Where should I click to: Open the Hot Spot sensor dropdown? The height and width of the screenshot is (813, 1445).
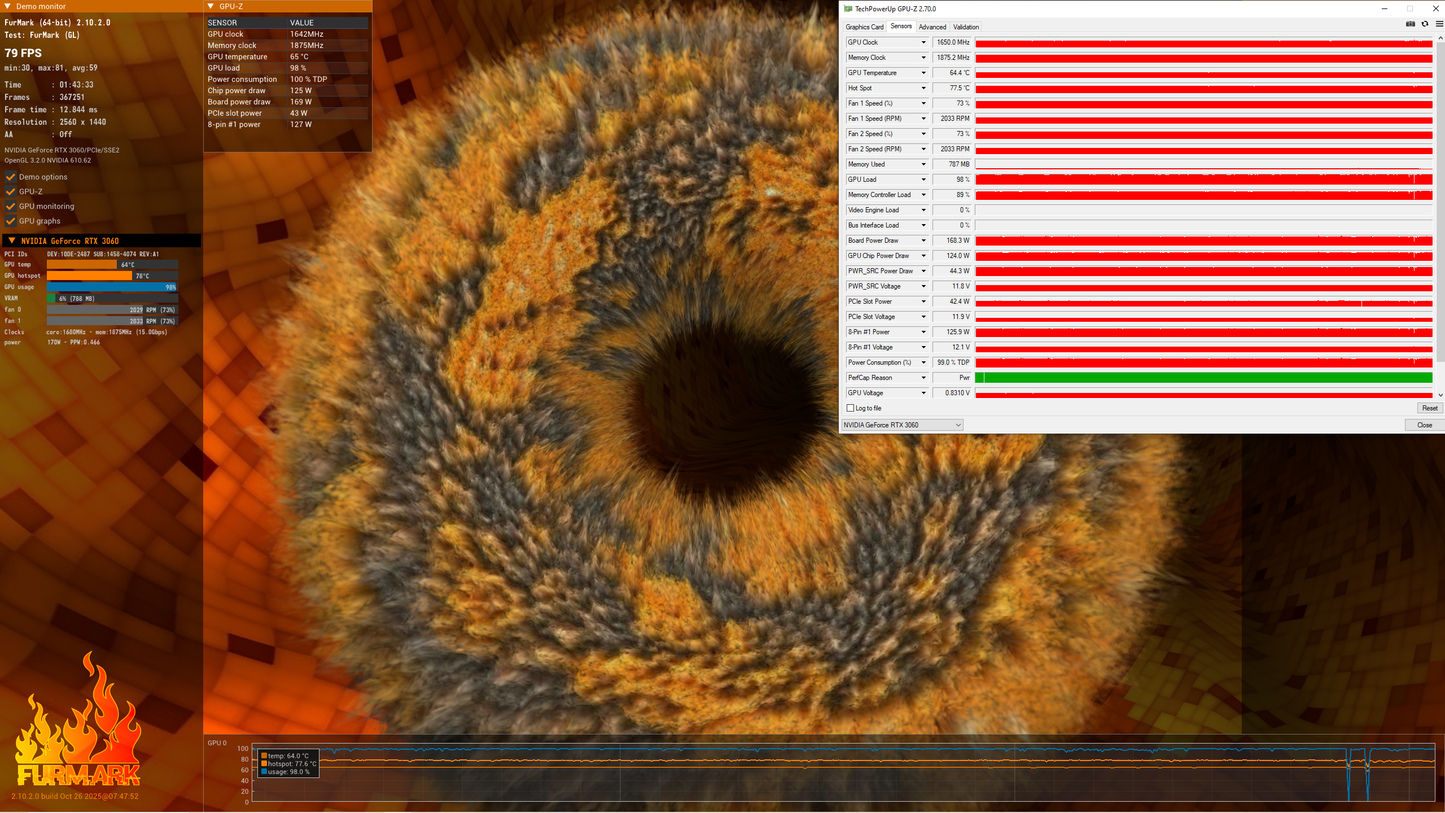[923, 88]
